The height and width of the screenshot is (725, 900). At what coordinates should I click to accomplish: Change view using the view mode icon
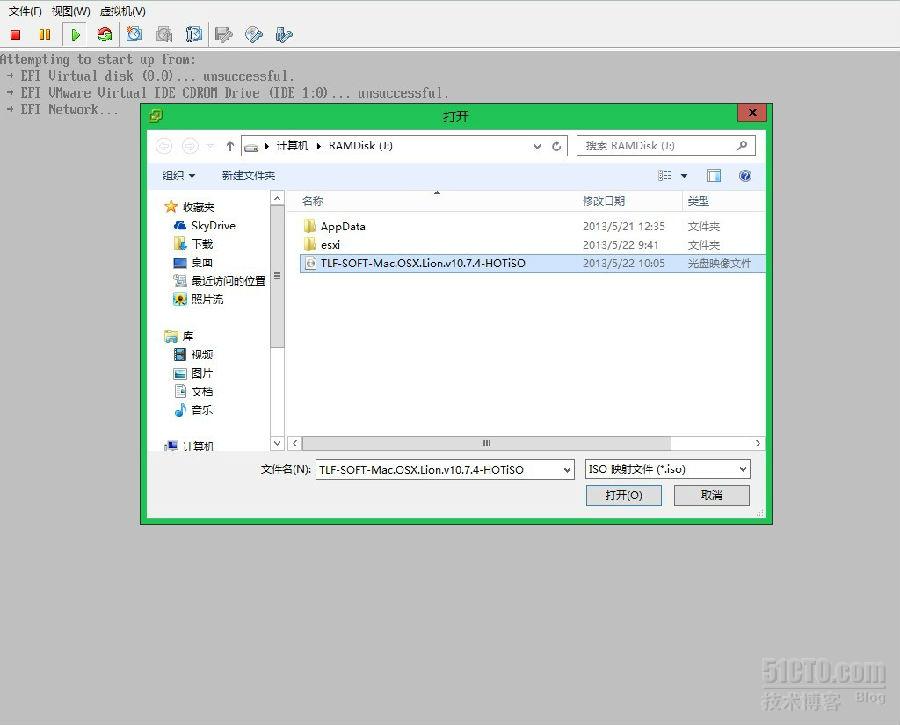[665, 176]
